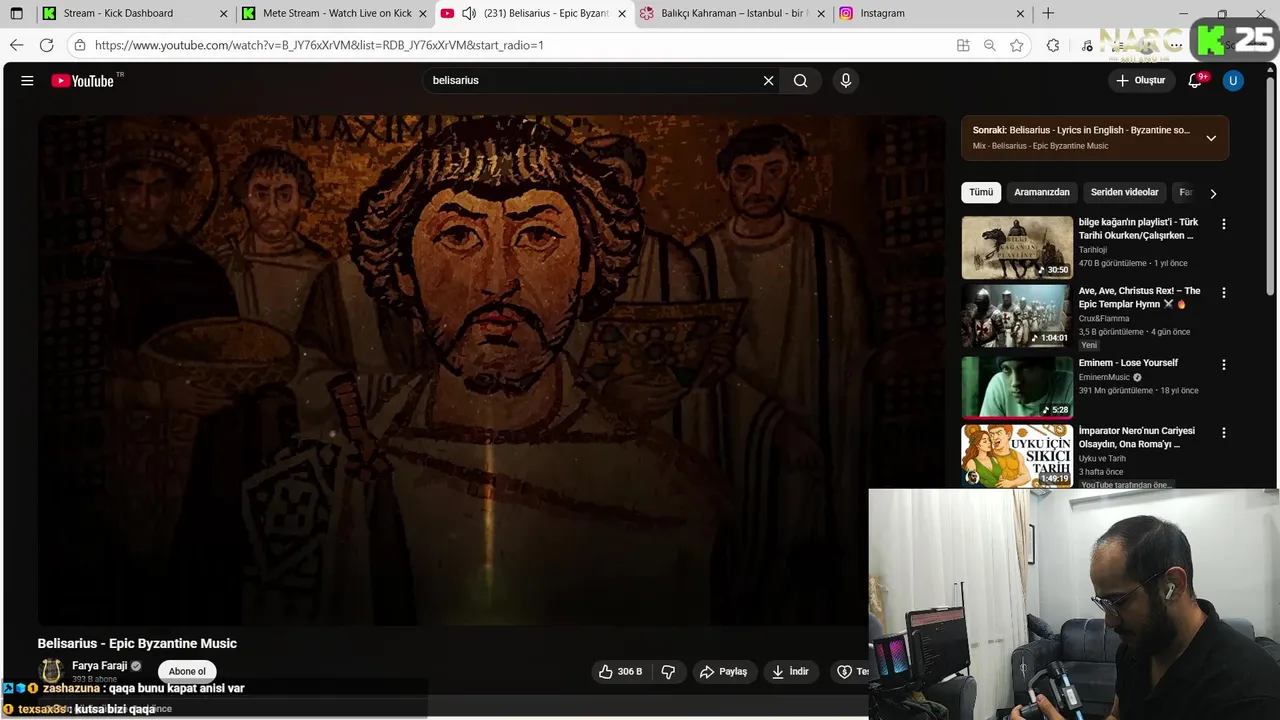
Task: Open browser apps/split icon in address bar
Action: click(x=963, y=45)
